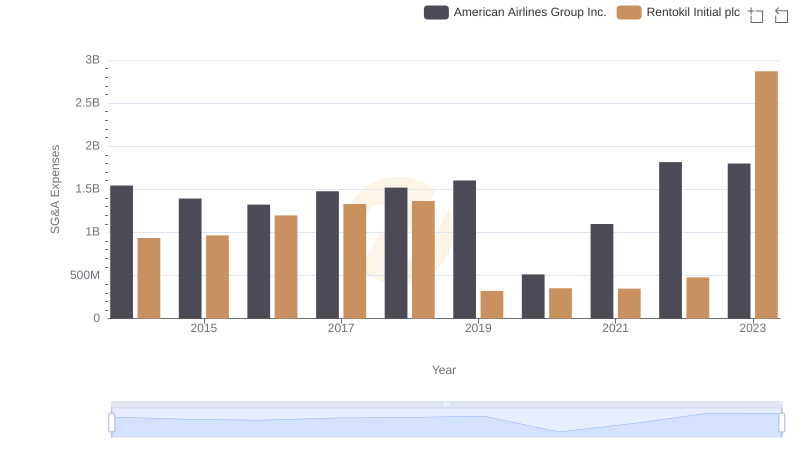Click Rentokil 2015 orange bar
This screenshot has width=800, height=461.
[217, 277]
